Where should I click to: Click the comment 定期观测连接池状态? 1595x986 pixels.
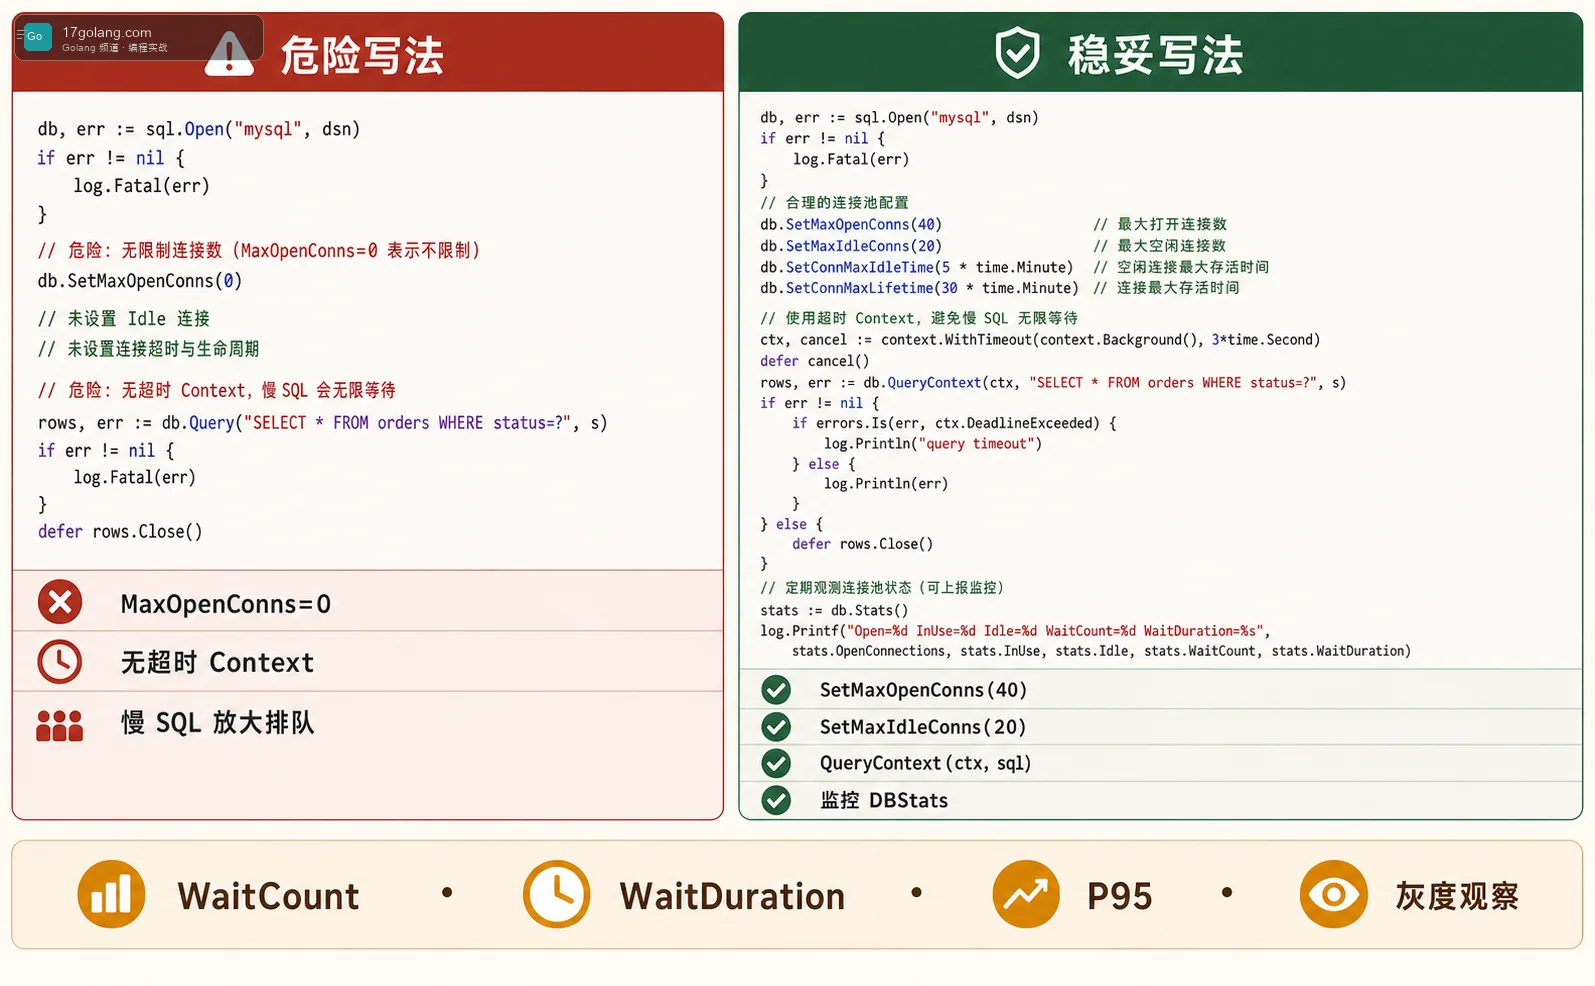pos(882,588)
